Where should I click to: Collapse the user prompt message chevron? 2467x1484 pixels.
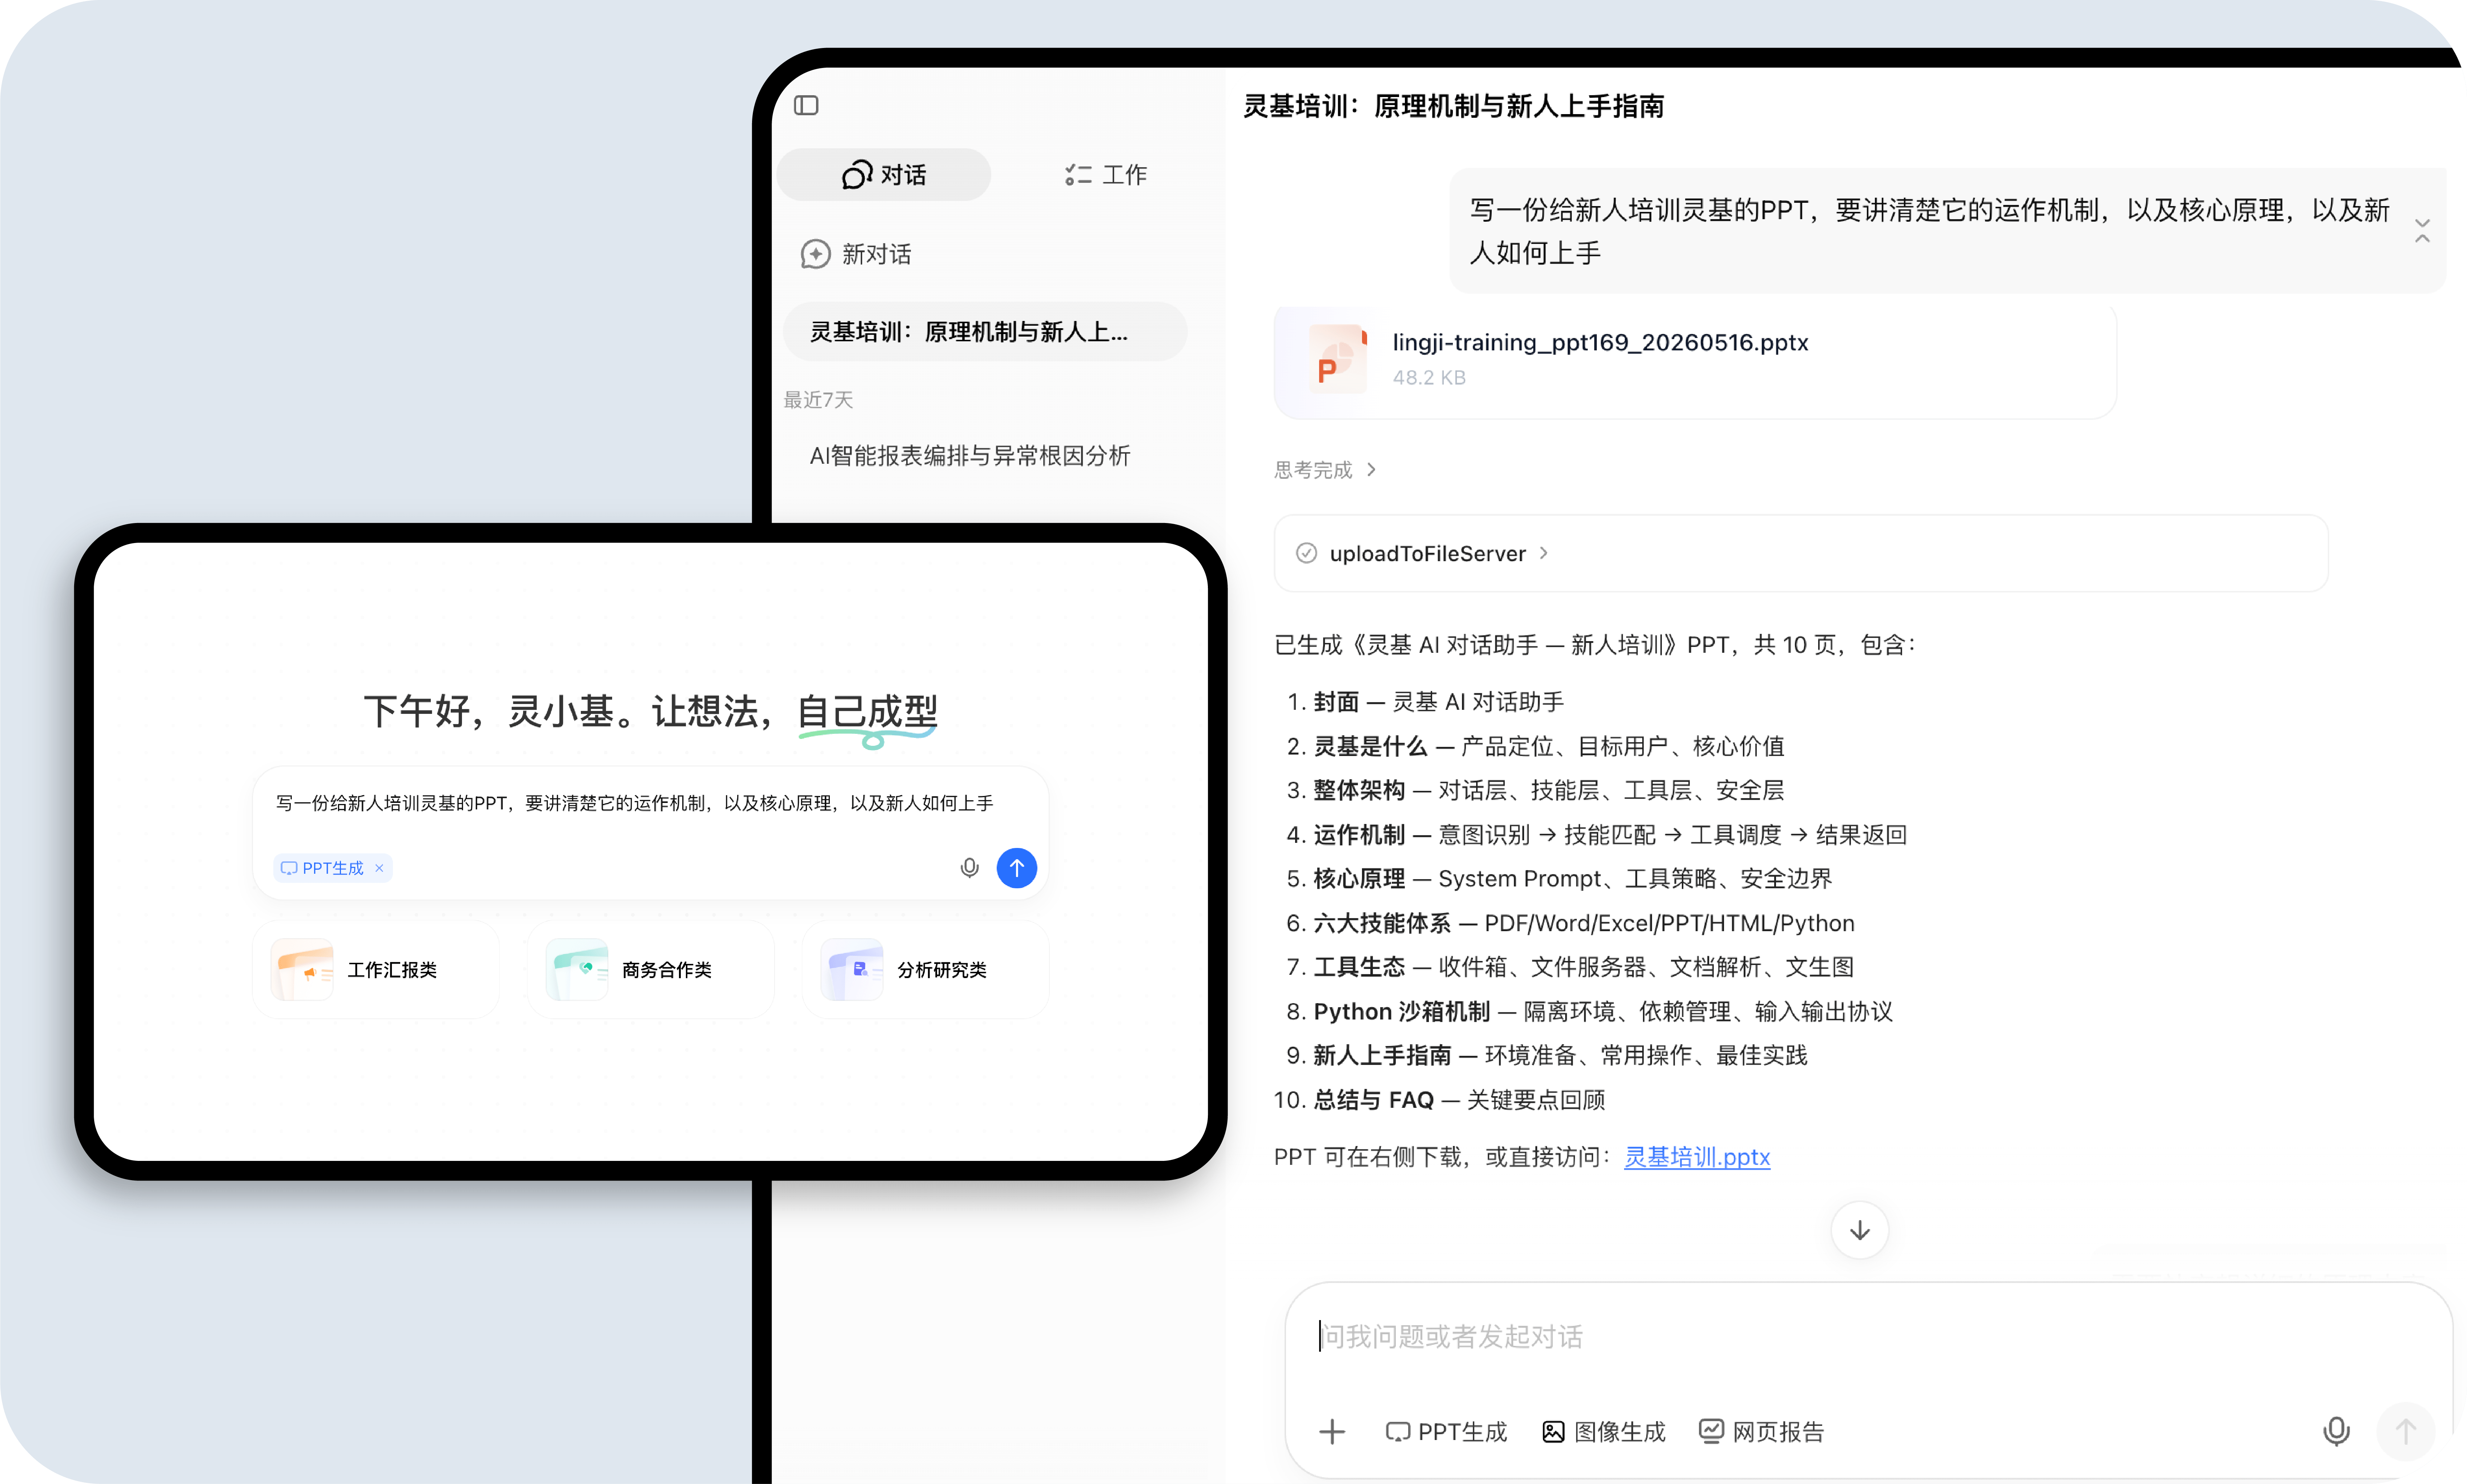(x=2422, y=231)
